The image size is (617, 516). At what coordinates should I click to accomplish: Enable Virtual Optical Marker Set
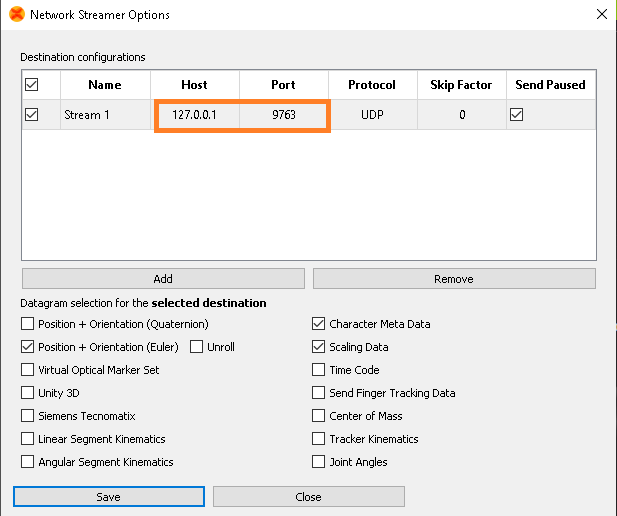[x=28, y=370]
